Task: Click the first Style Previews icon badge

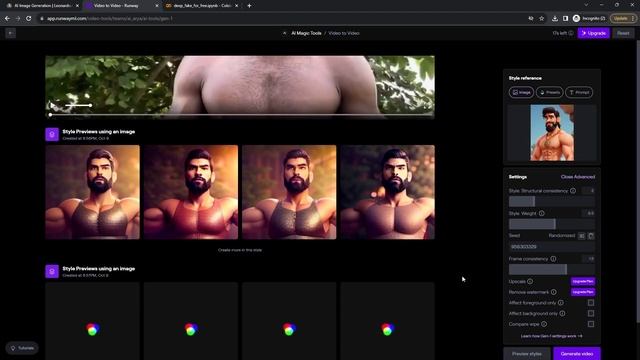Action: point(52,134)
